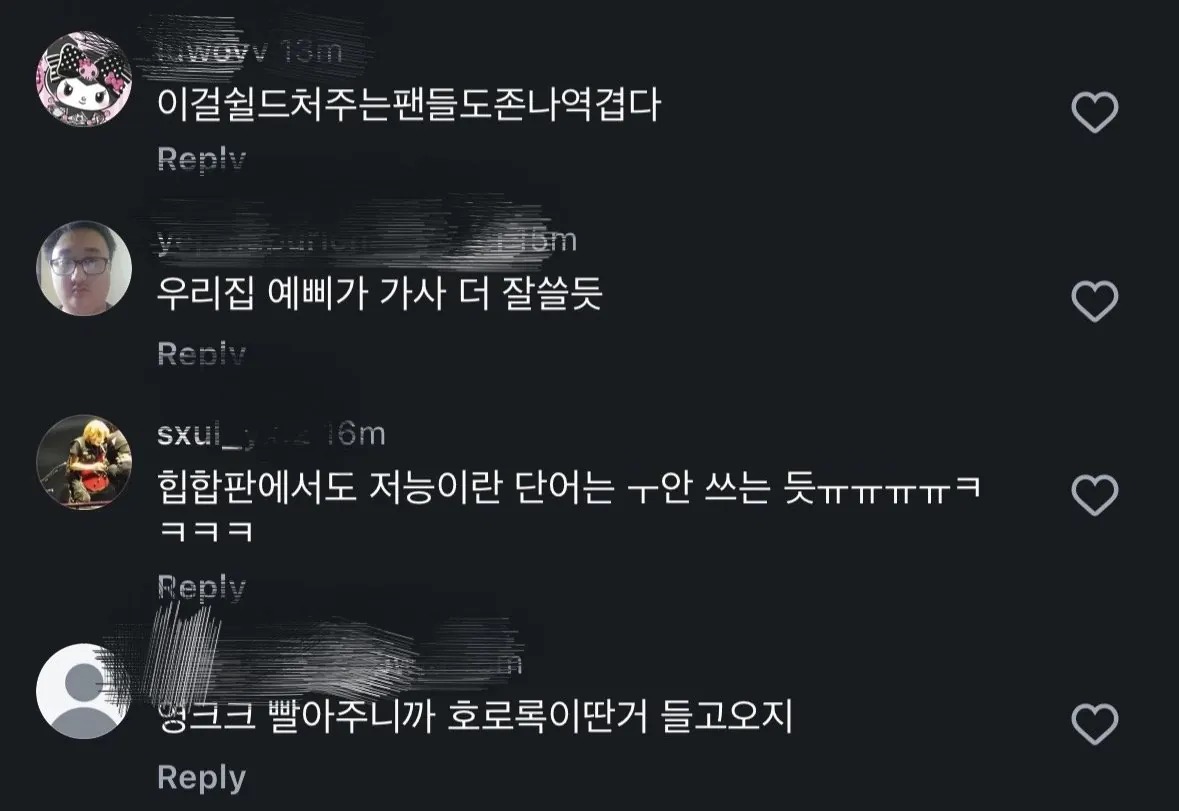Select the comment text about 힙합판에서도 저능이란 단어
Image resolution: width=1179 pixels, height=811 pixels.
(568, 509)
